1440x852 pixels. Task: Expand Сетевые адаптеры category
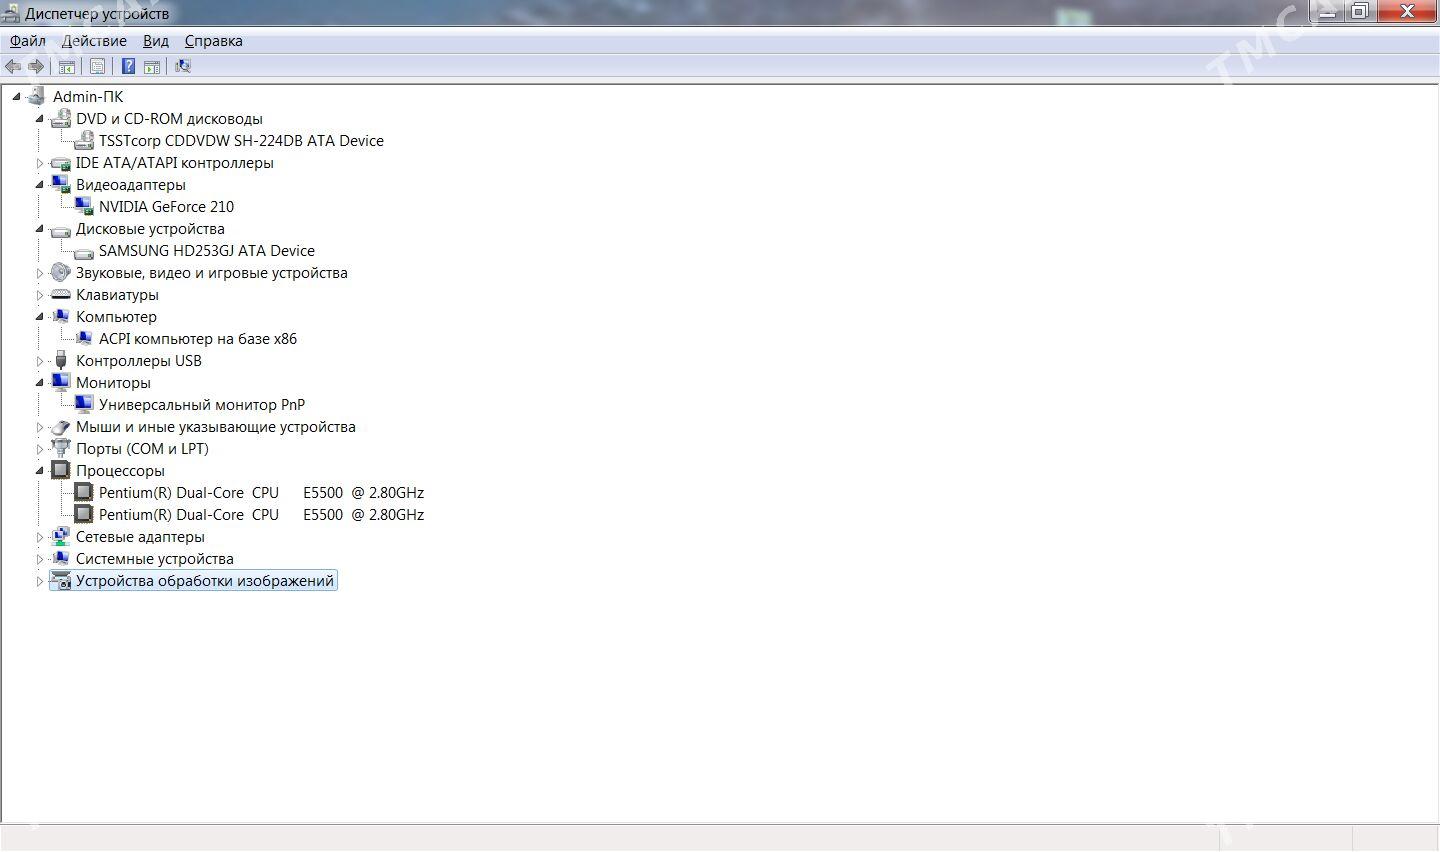pyautogui.click(x=40, y=537)
